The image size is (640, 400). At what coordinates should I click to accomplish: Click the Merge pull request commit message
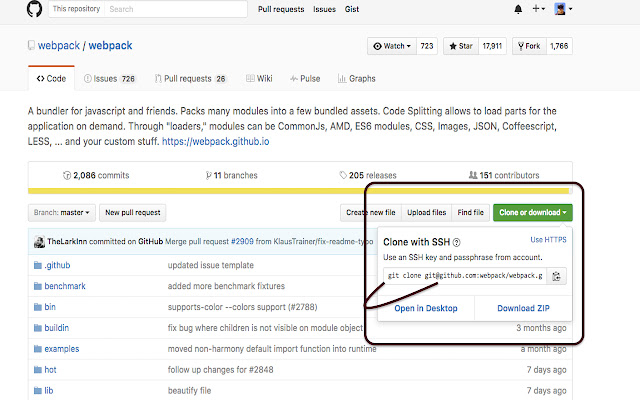pos(269,241)
